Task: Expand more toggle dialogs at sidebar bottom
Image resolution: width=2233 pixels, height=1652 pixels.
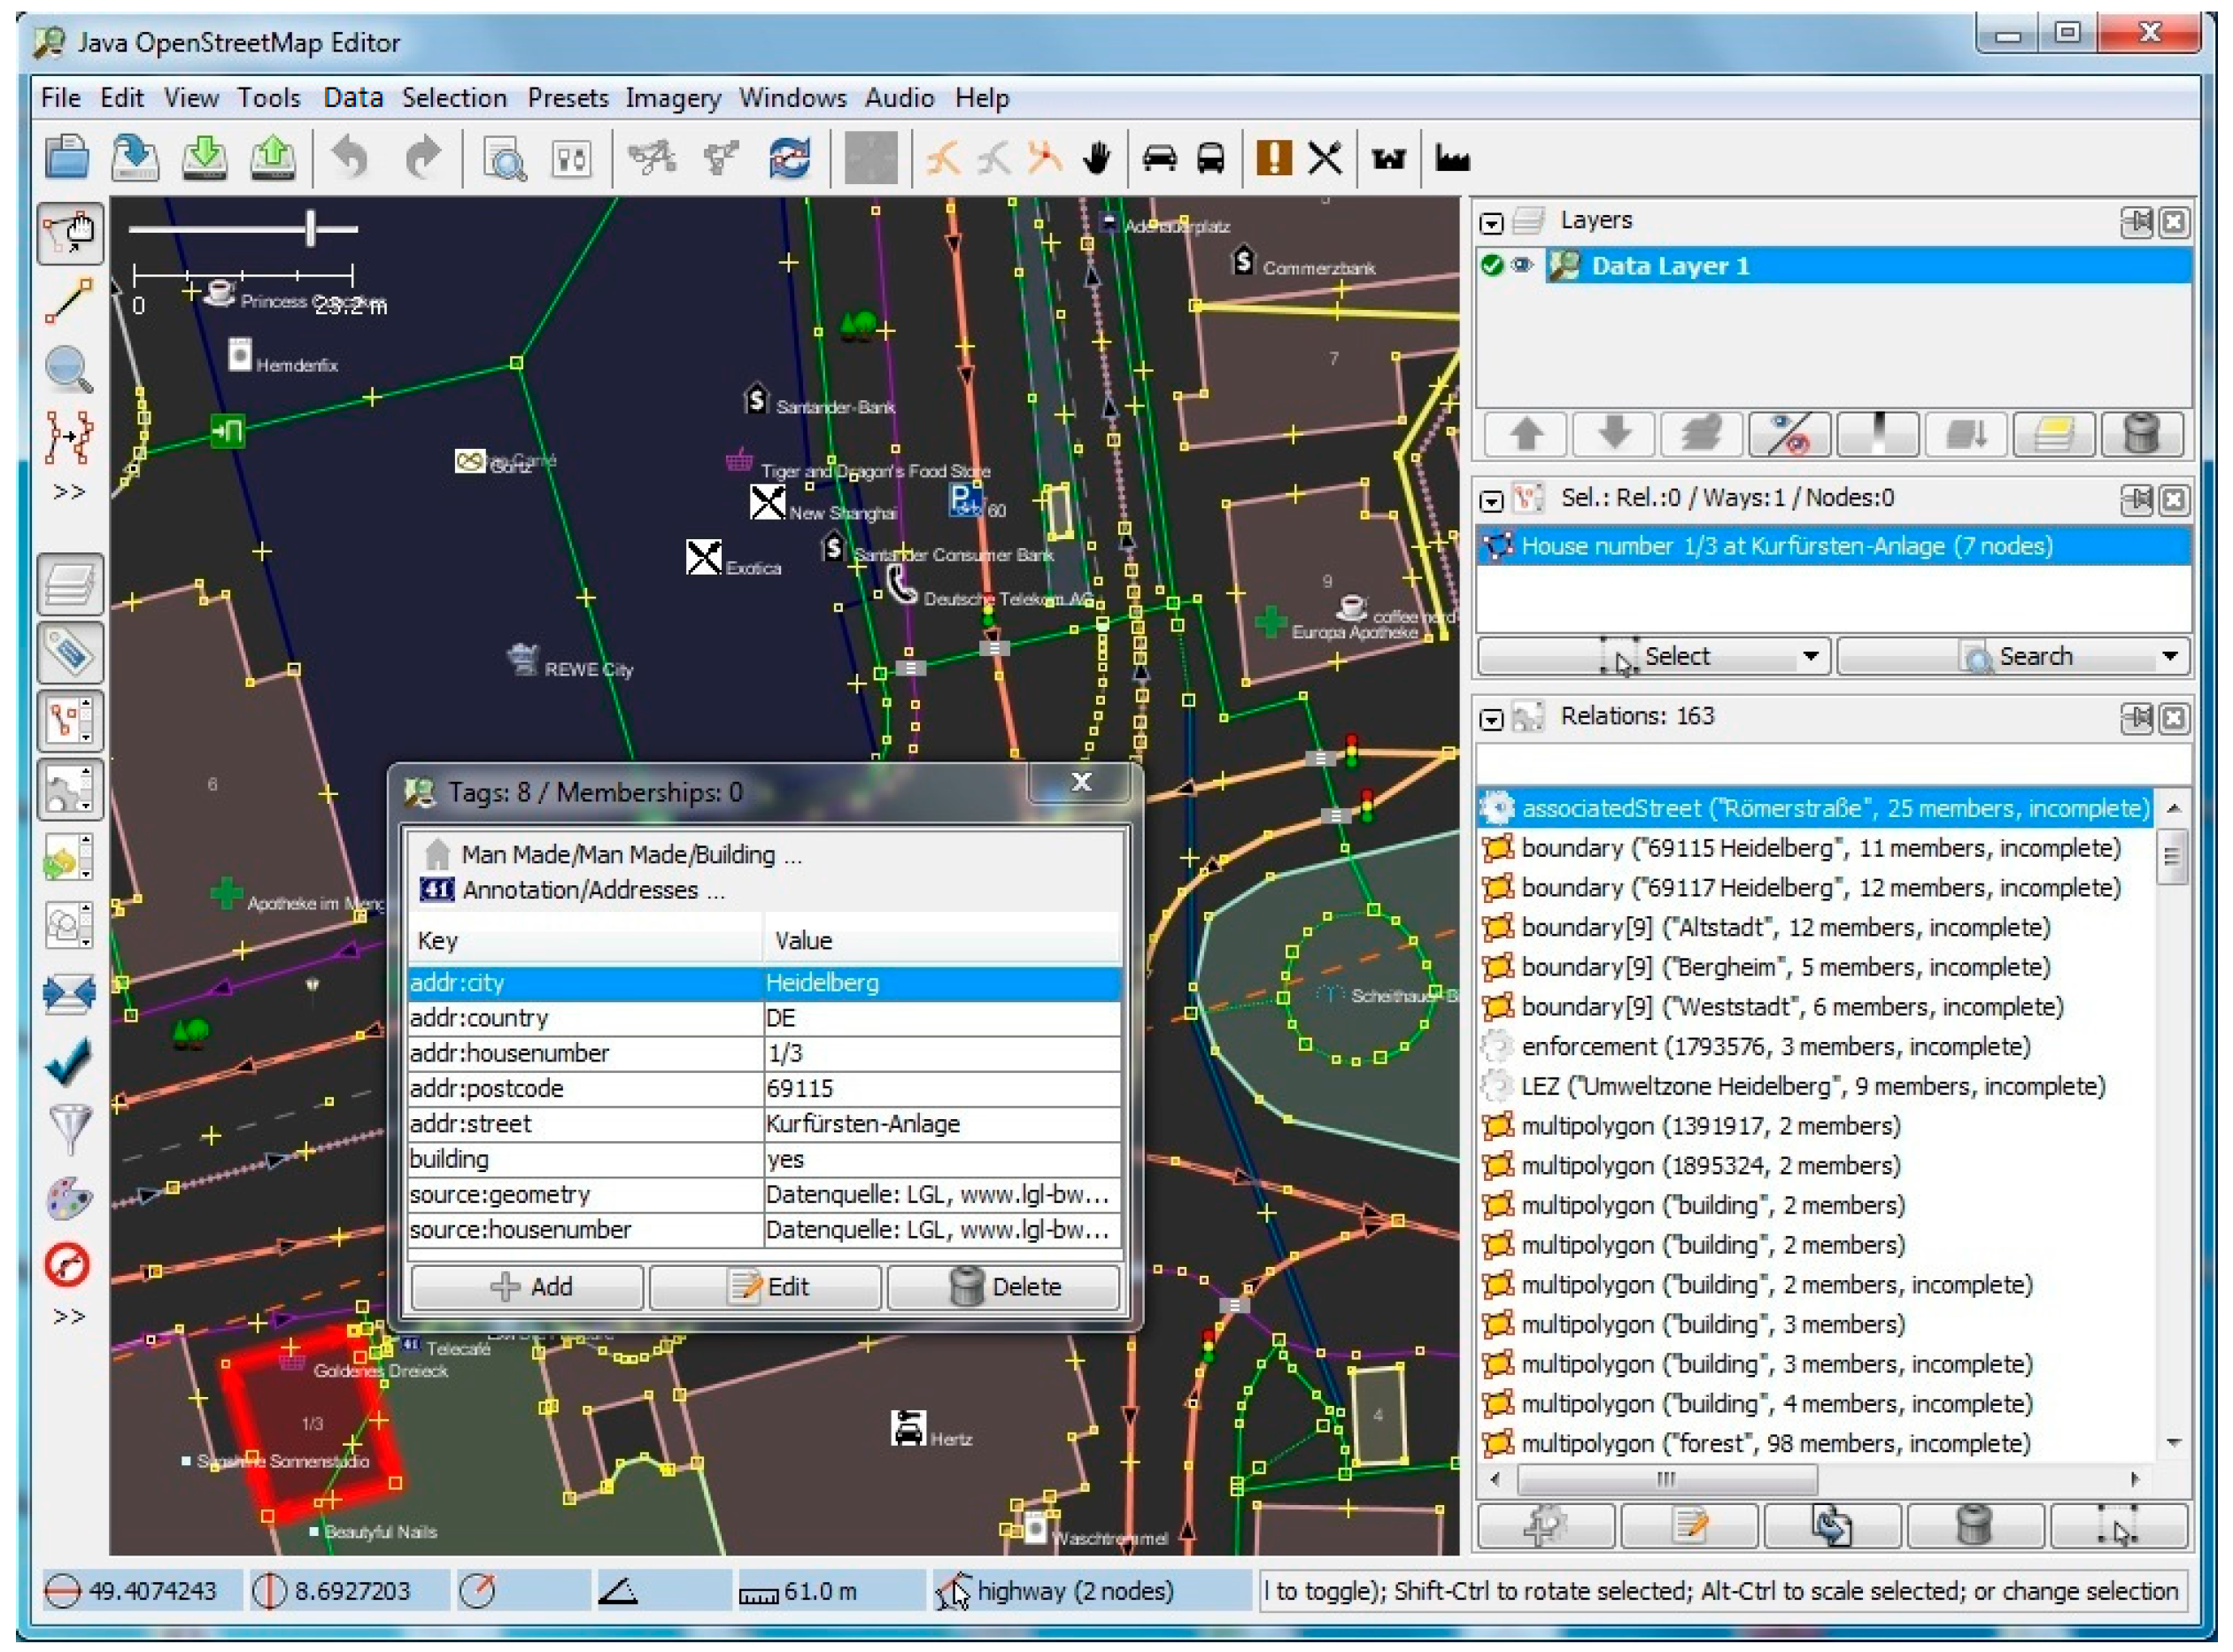Action: pos(69,1316)
